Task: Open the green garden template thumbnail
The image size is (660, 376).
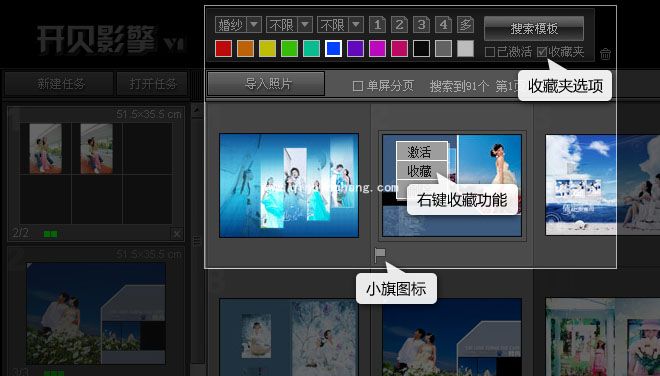Action: pos(602,337)
